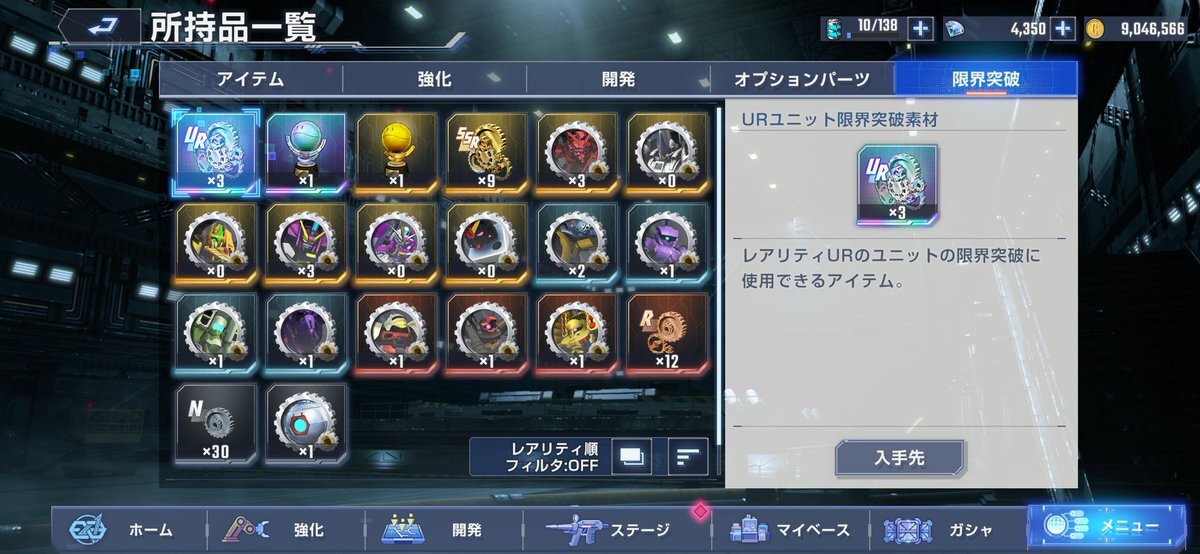
Task: Select the white Haro ball item ×1
Action: (x=306, y=422)
